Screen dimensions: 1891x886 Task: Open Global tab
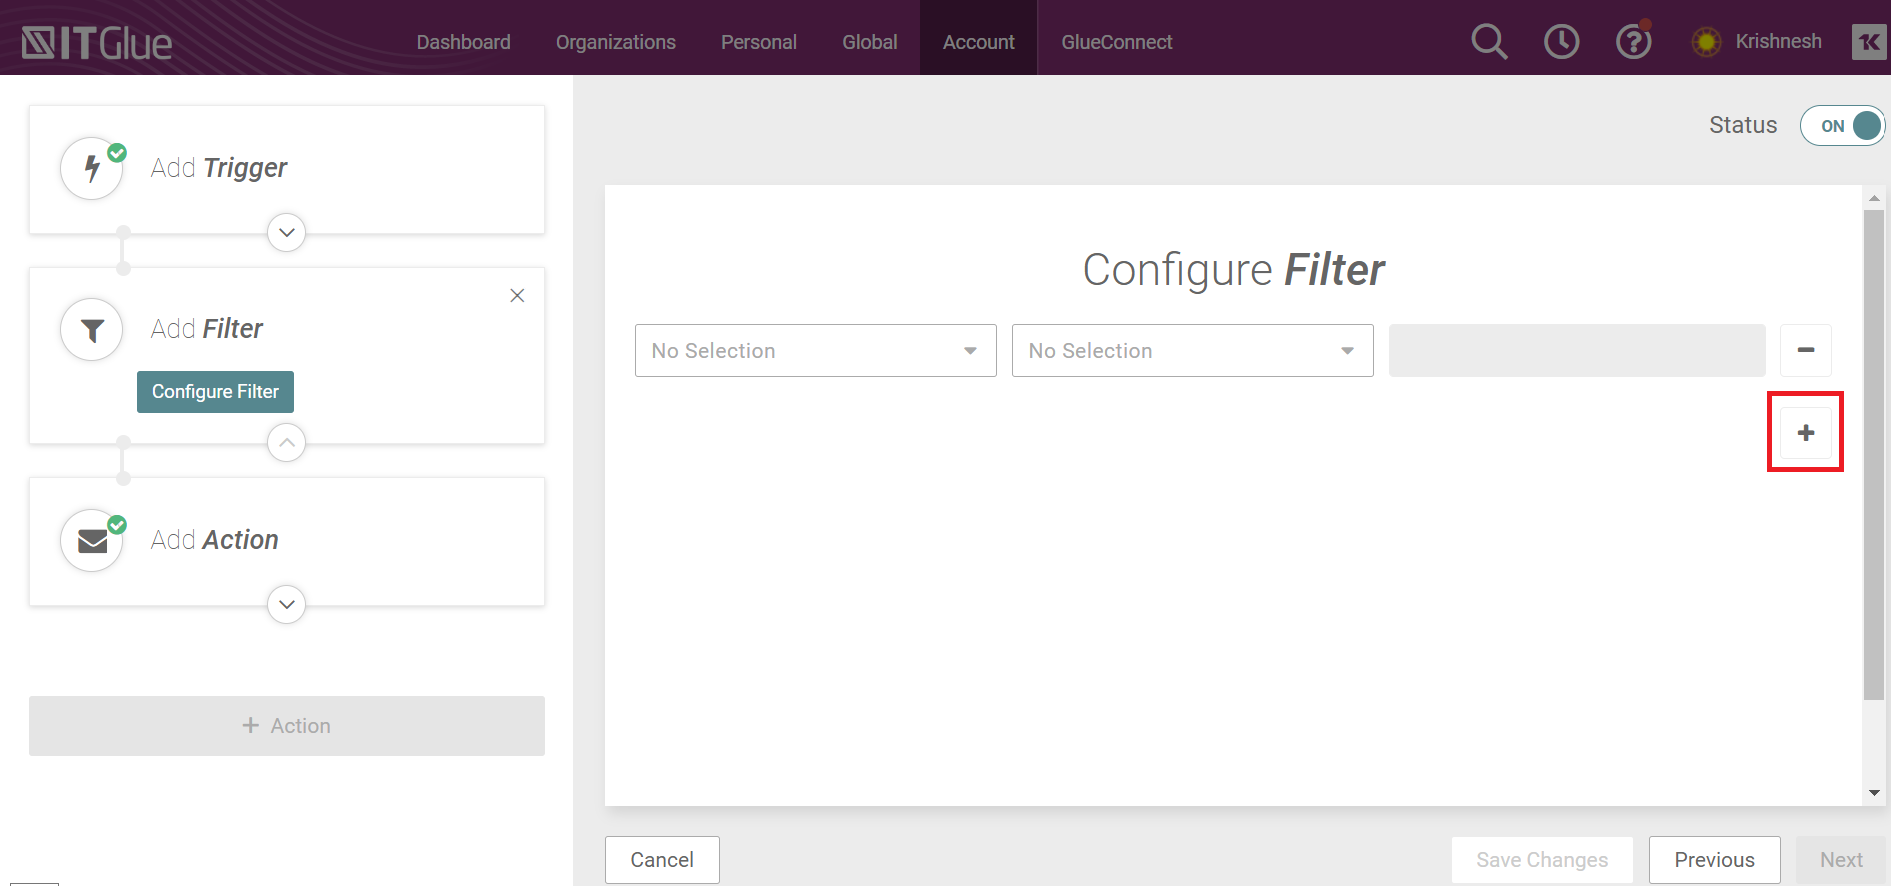[870, 42]
